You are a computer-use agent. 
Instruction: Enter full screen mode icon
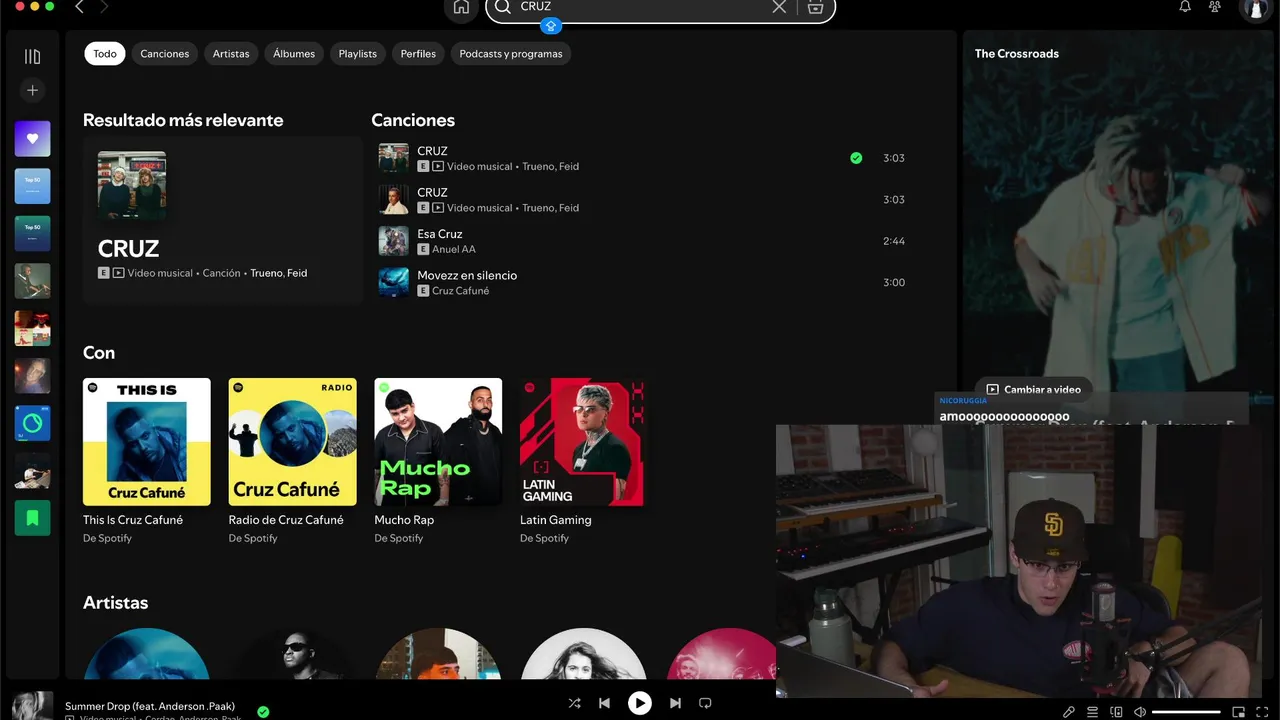[1261, 712]
